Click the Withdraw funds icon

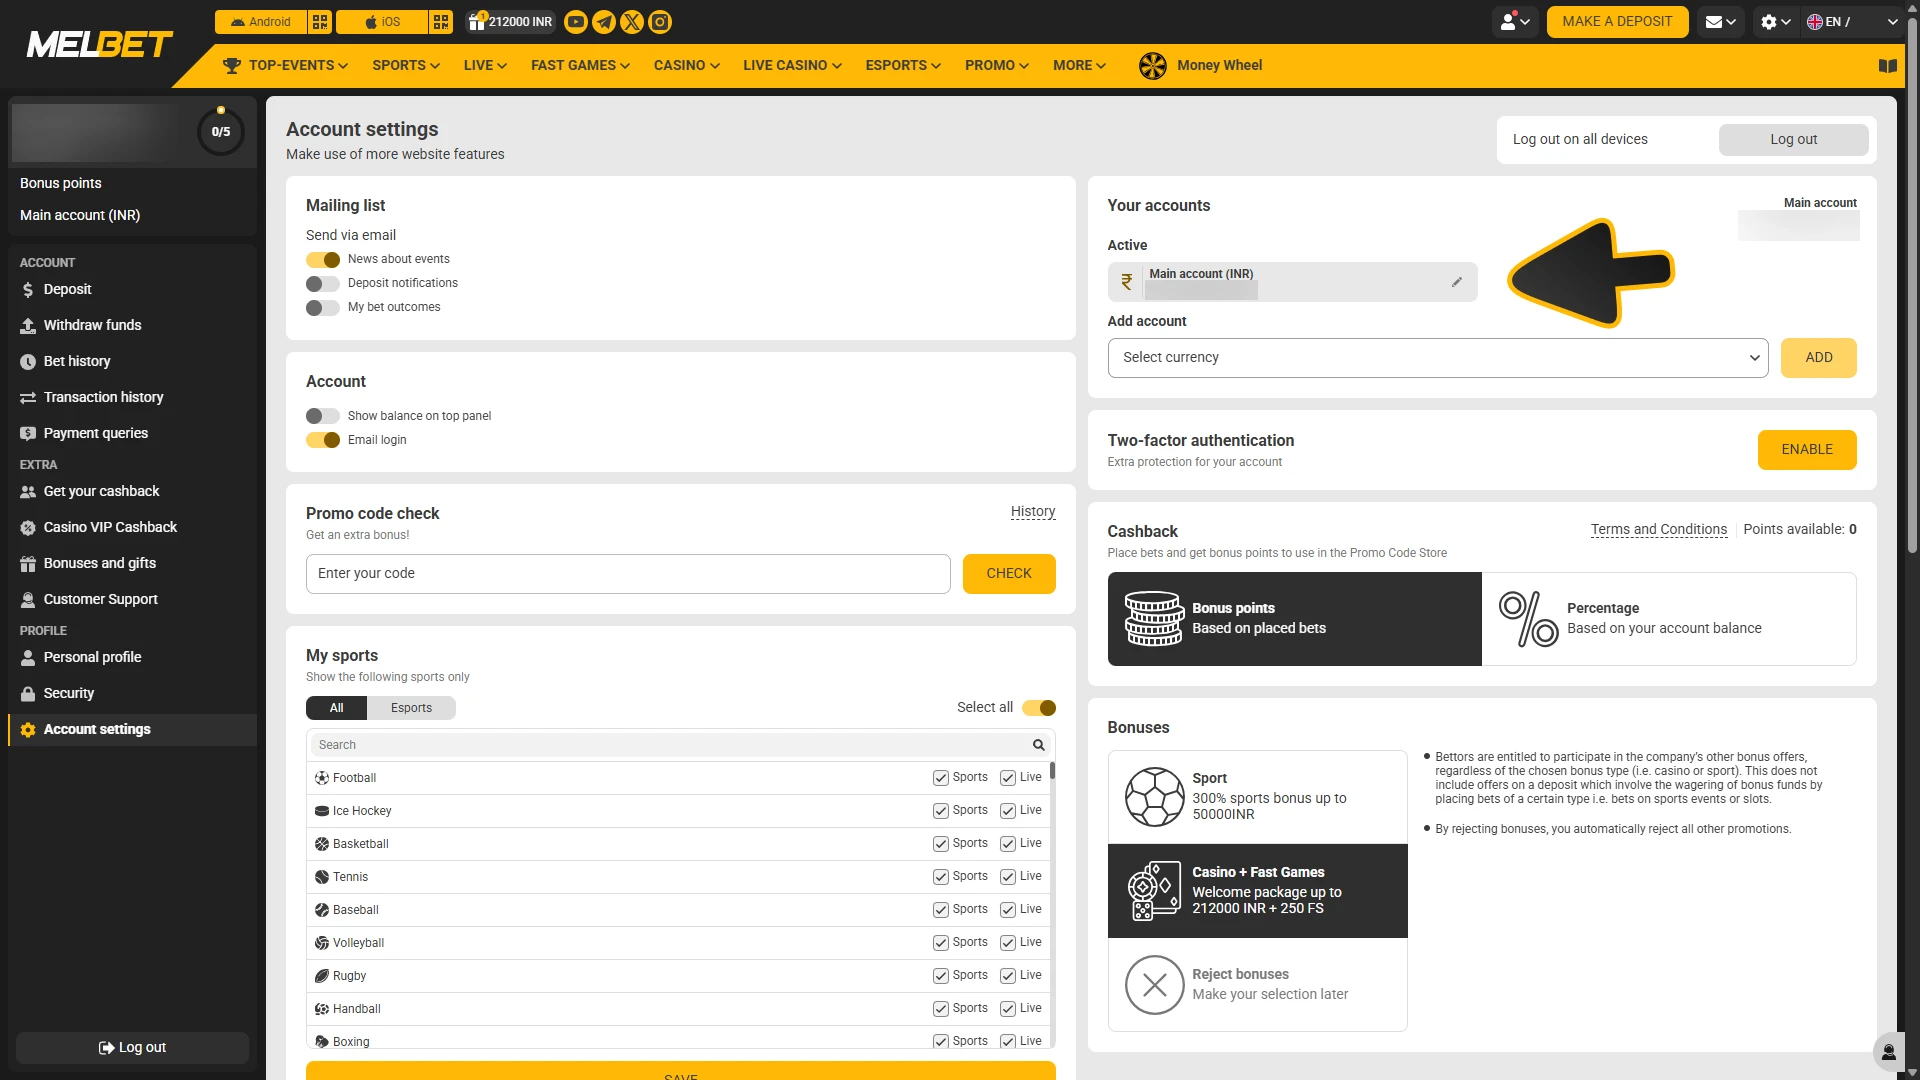28,326
